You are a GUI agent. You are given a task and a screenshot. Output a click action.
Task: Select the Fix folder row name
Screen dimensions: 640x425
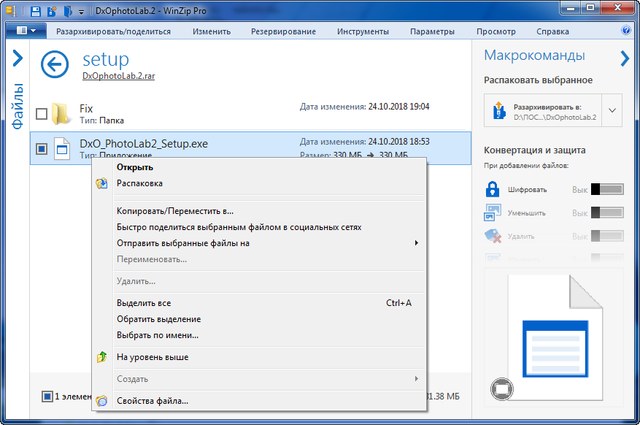(86, 109)
